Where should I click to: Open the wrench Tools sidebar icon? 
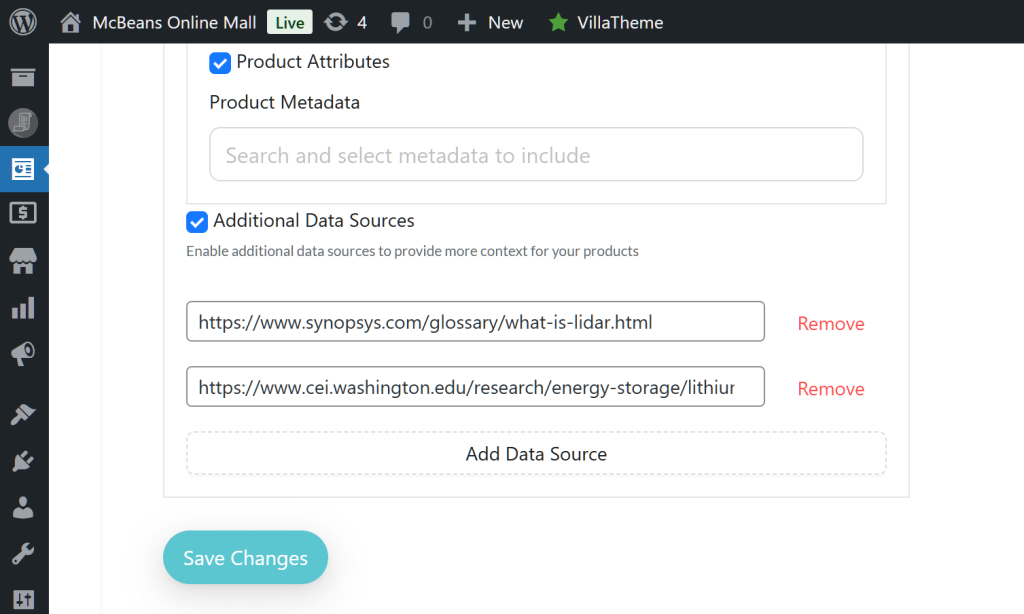coord(23,553)
